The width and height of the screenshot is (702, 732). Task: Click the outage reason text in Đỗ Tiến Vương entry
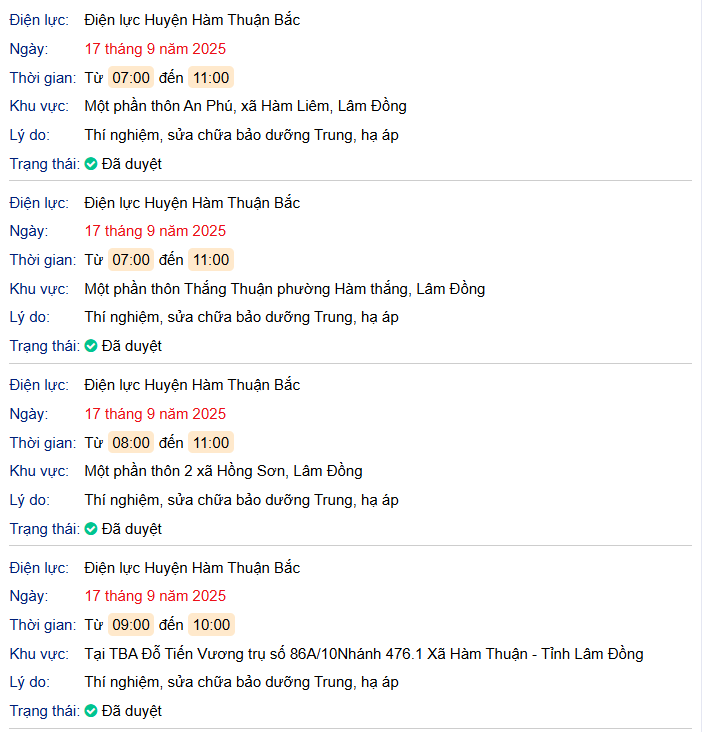(x=241, y=682)
